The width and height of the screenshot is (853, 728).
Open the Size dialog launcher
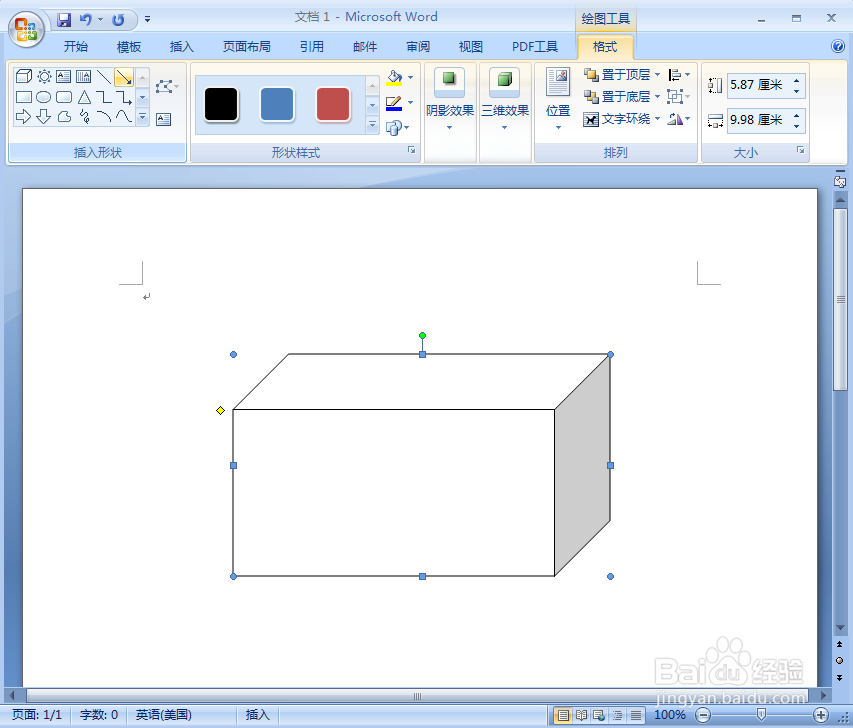click(x=800, y=150)
